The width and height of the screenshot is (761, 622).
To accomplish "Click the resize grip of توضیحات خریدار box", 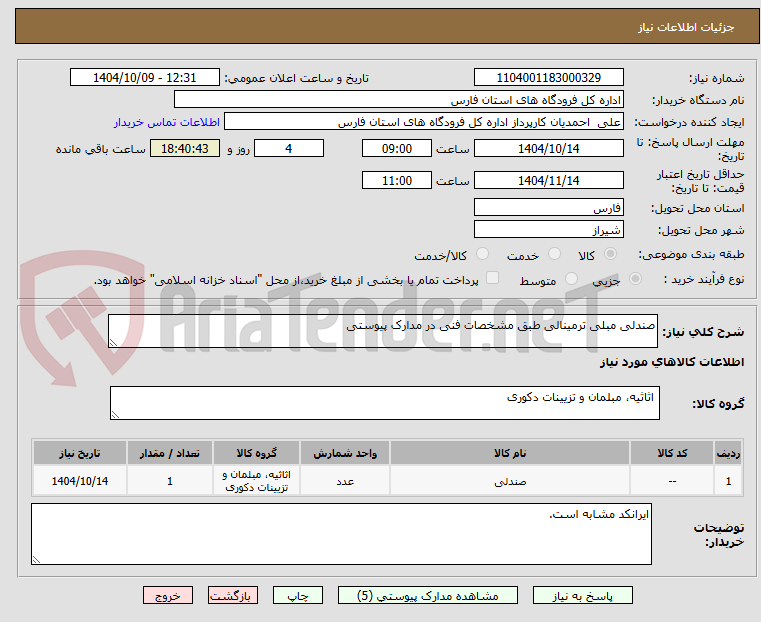I will (36, 559).
